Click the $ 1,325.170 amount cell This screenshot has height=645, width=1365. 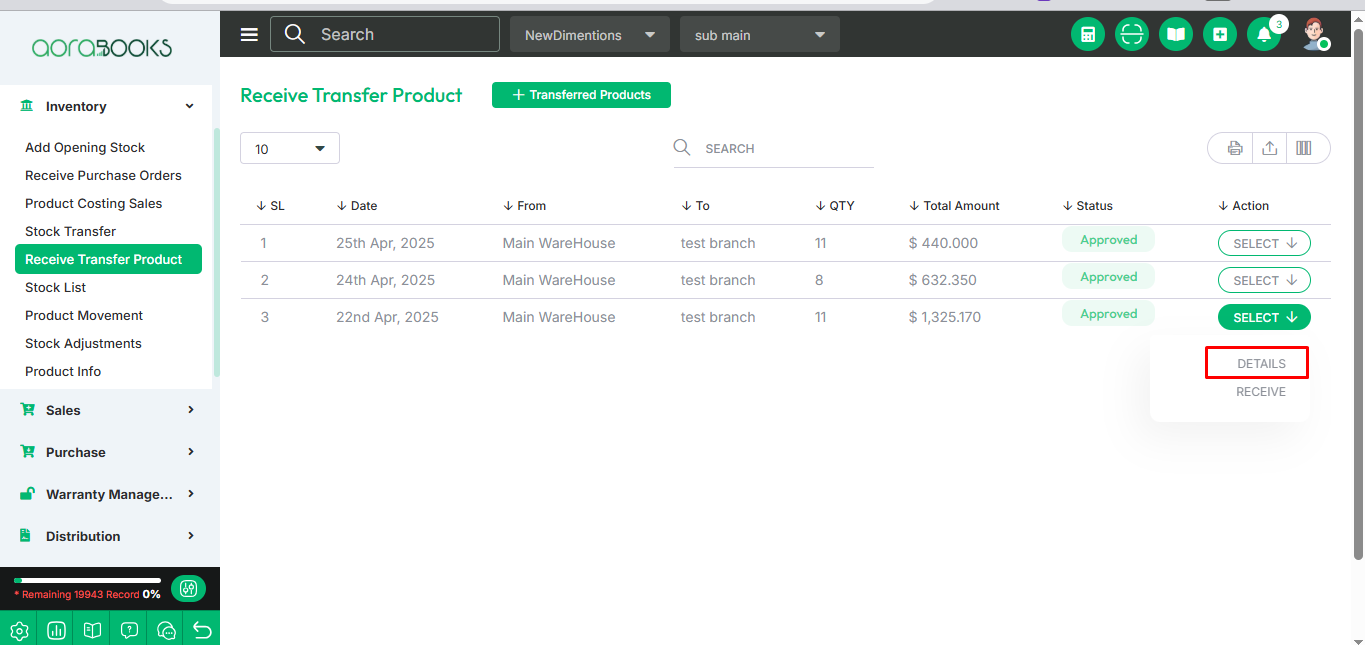tap(945, 317)
